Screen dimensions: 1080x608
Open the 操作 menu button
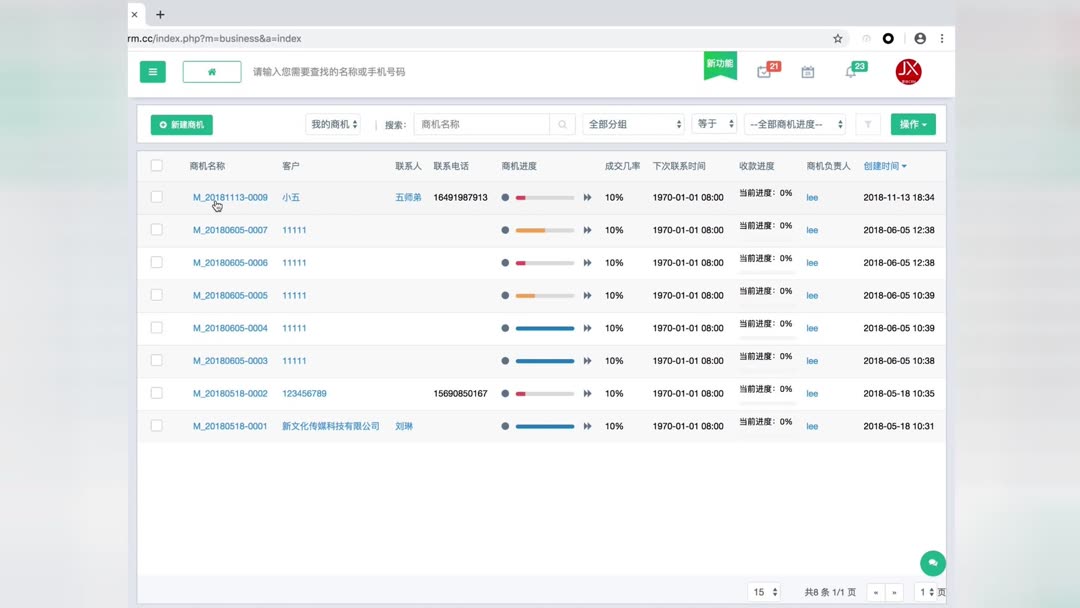[912, 123]
